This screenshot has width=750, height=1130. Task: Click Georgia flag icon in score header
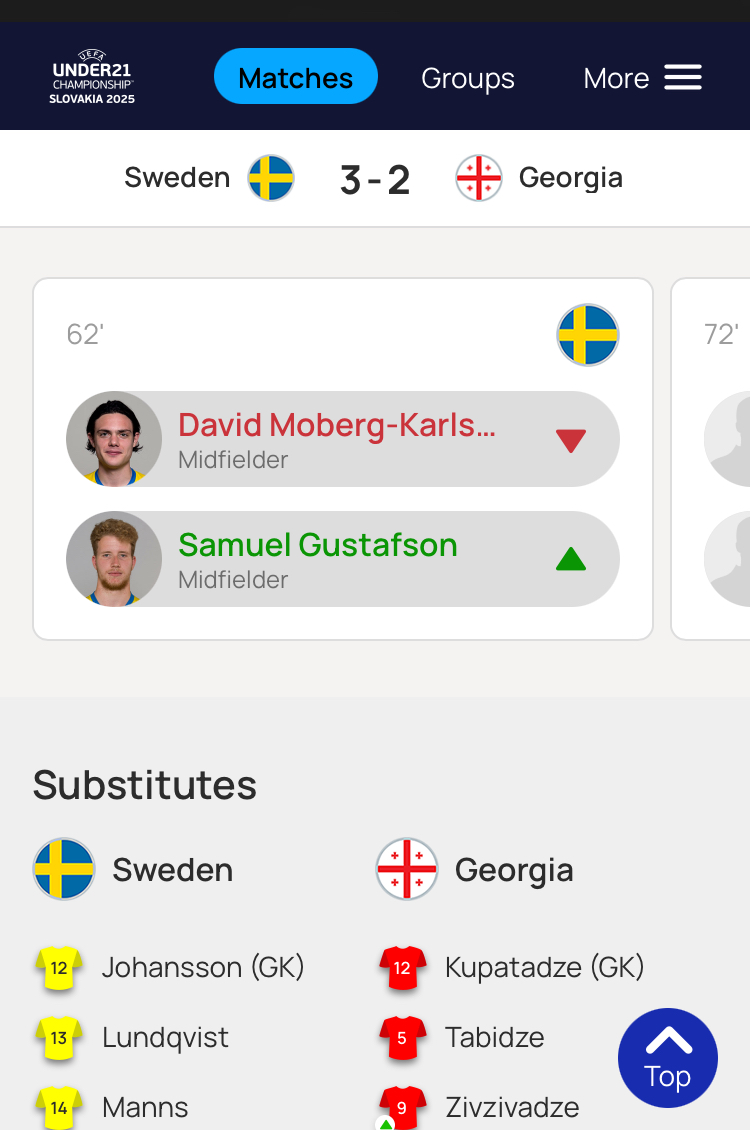pos(479,178)
